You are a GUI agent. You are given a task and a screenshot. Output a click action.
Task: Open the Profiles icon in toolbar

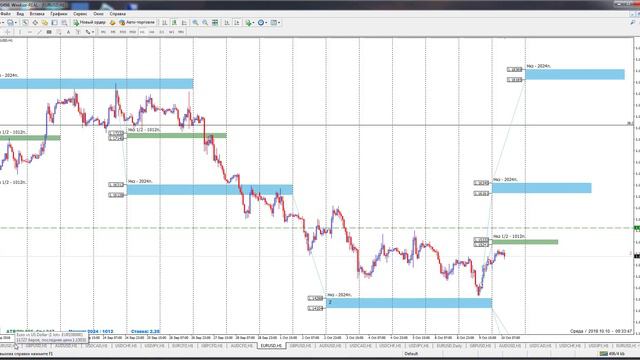11,22
